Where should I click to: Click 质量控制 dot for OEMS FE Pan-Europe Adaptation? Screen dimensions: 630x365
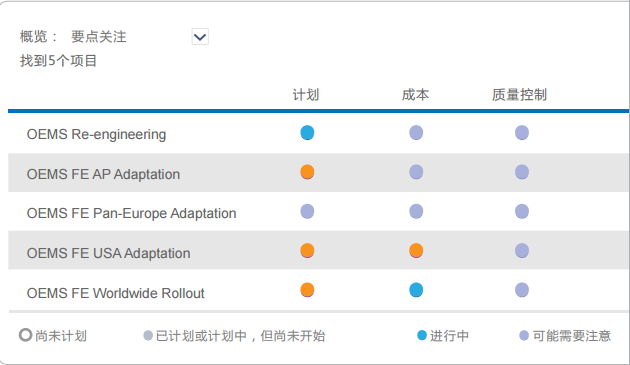pos(522,211)
